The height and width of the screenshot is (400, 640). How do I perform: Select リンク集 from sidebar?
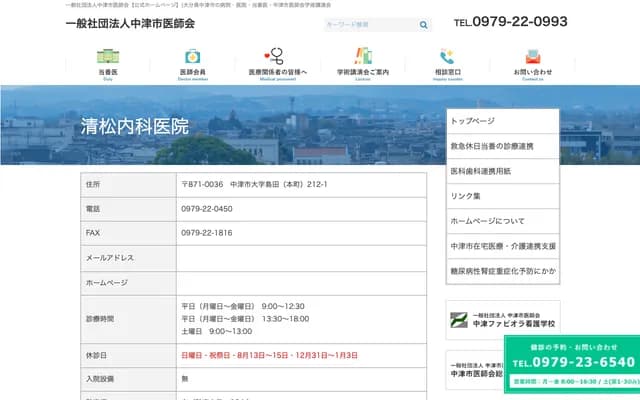pos(502,196)
